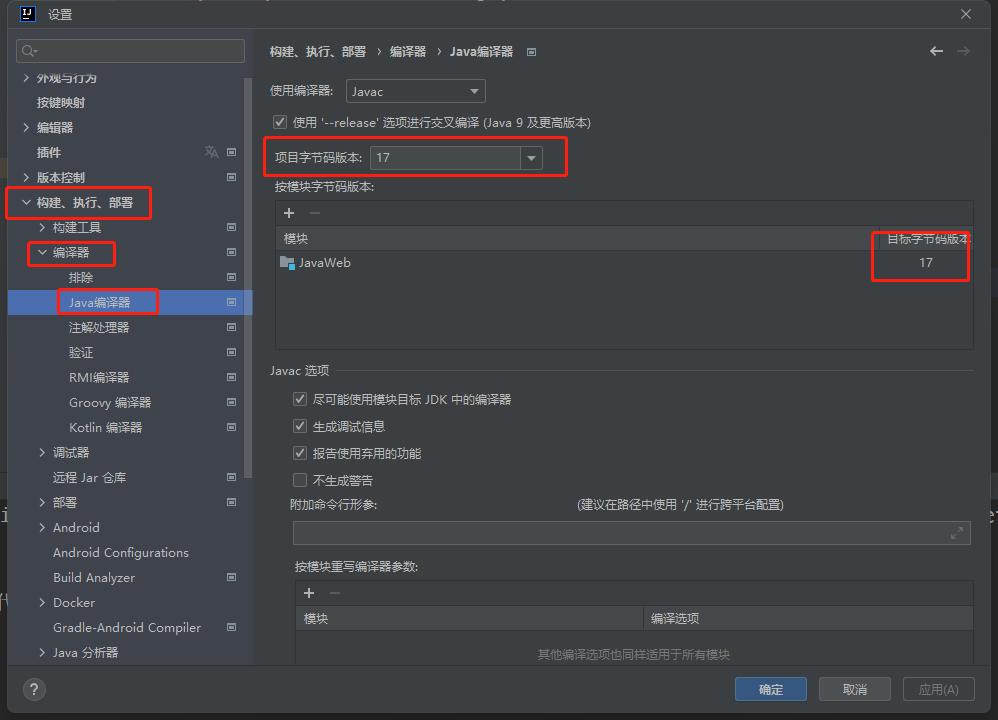This screenshot has width=998, height=720.
Task: Click the project-level icon beside Java编译器 breadcrumb
Action: (531, 52)
